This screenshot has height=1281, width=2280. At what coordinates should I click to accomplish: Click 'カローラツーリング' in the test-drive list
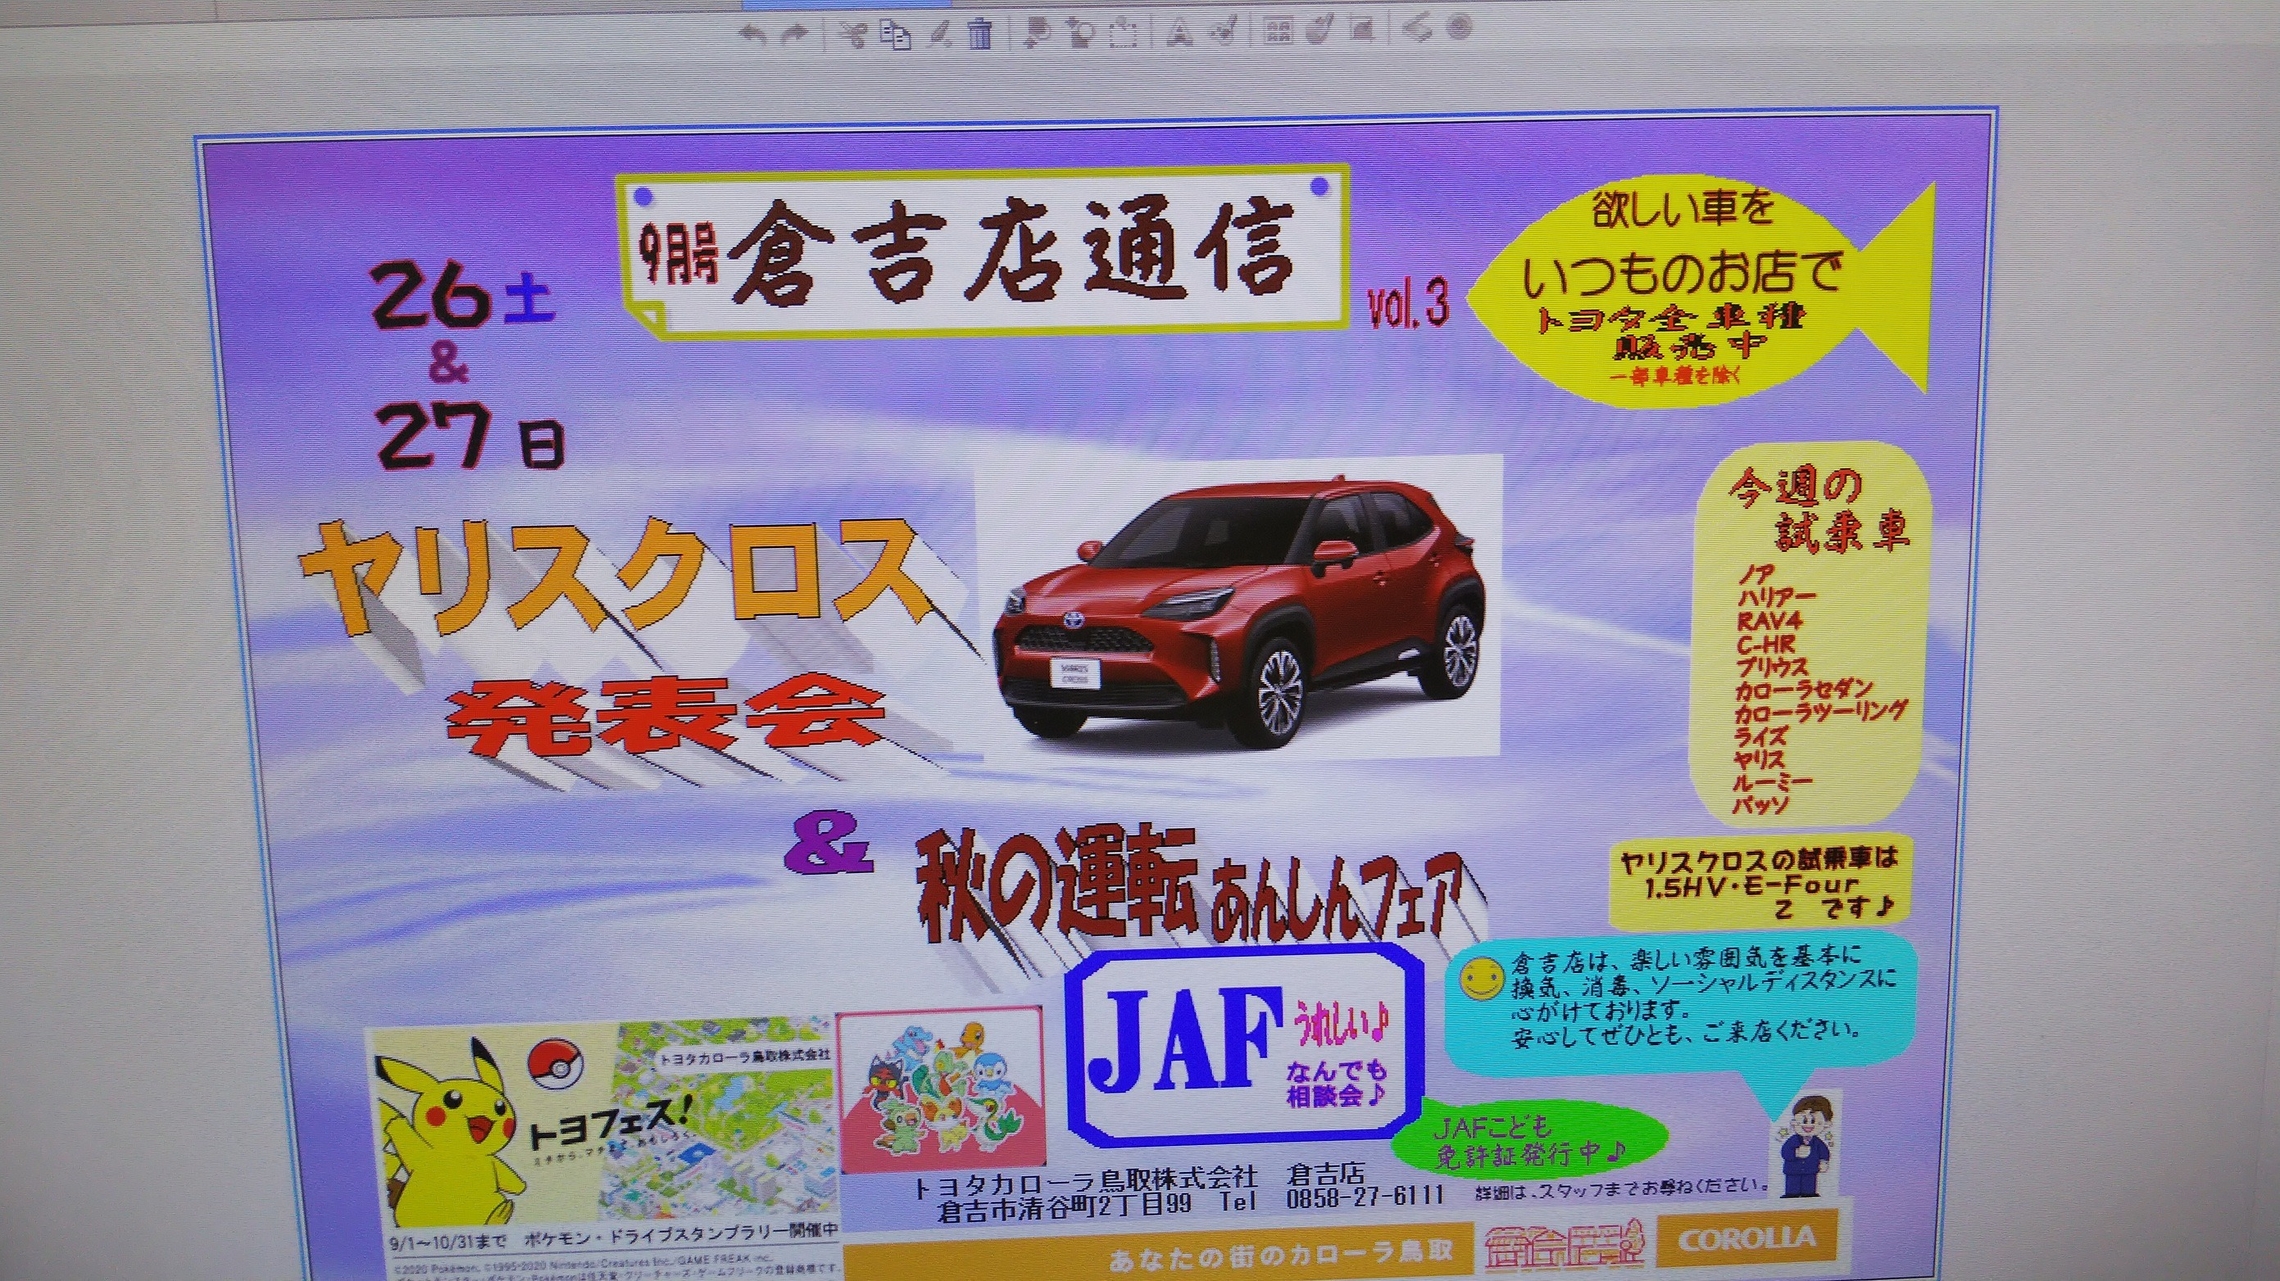coord(1820,712)
